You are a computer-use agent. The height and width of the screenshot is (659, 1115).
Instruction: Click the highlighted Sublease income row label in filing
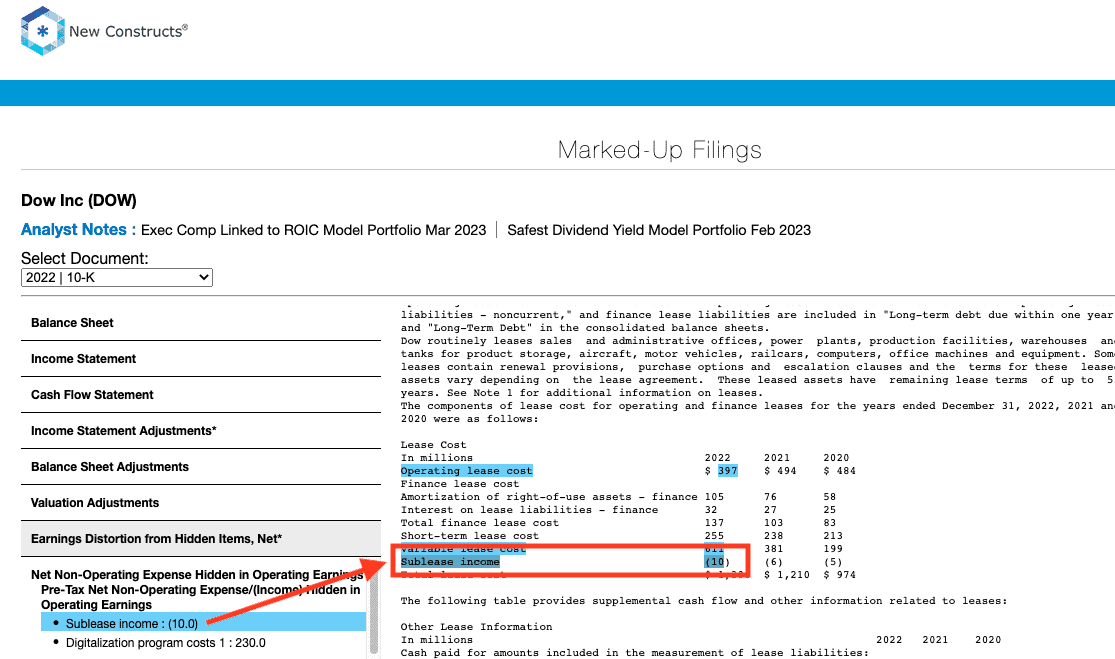[450, 562]
